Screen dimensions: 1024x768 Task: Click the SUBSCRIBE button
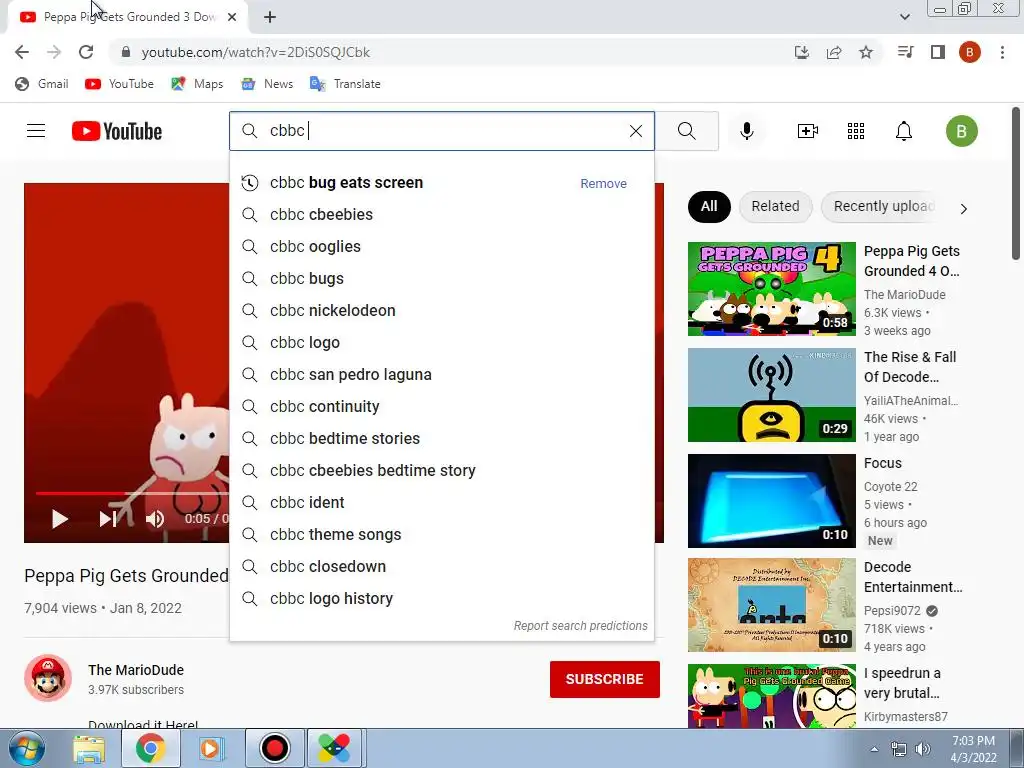click(605, 679)
